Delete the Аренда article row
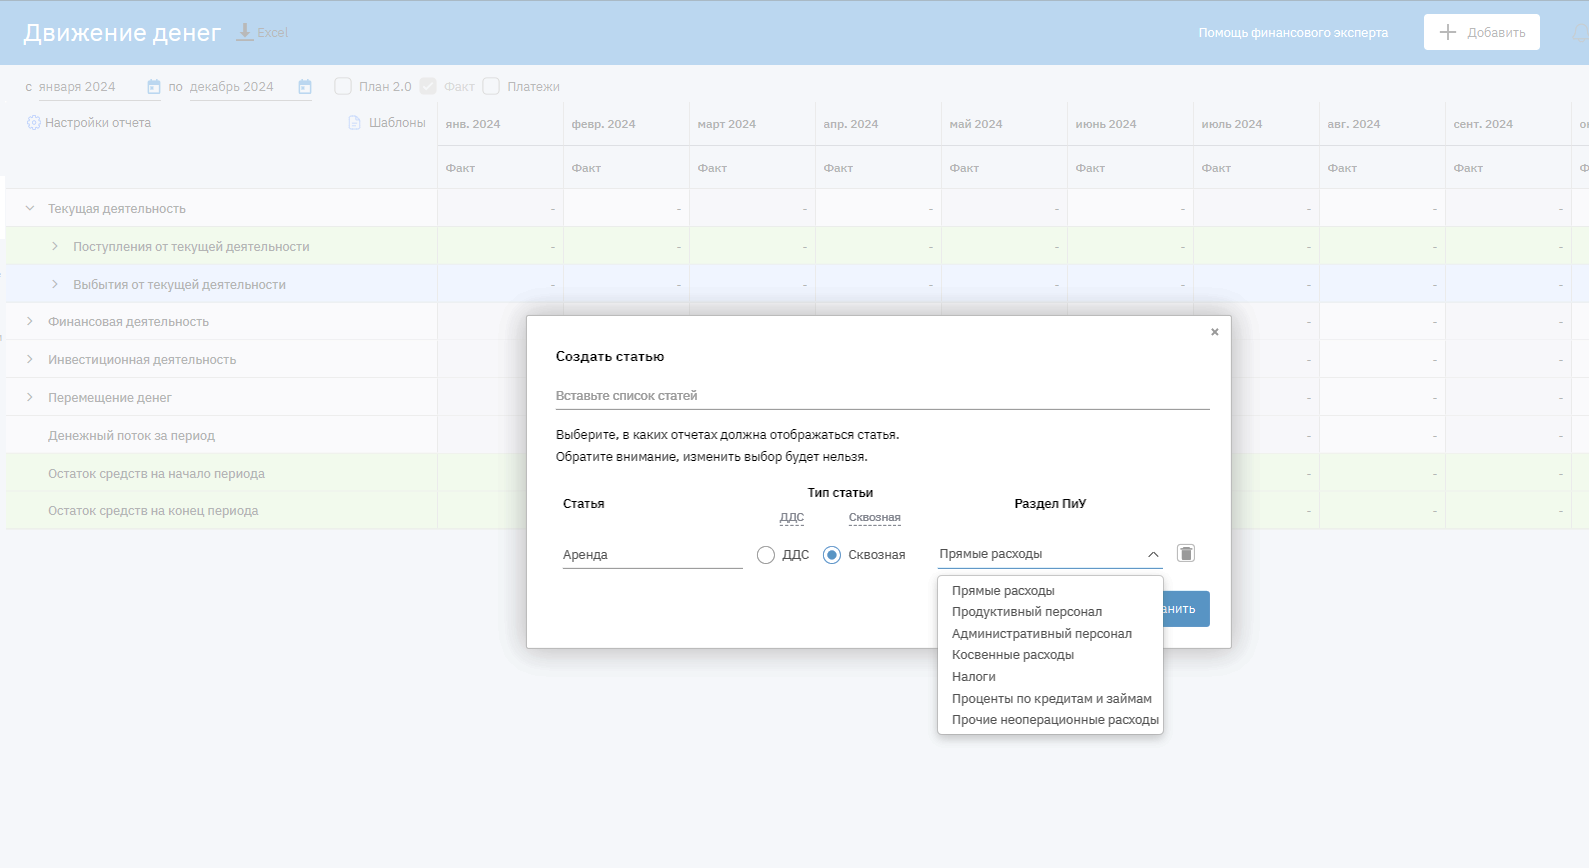Screen dimensions: 1589x868 point(1186,553)
